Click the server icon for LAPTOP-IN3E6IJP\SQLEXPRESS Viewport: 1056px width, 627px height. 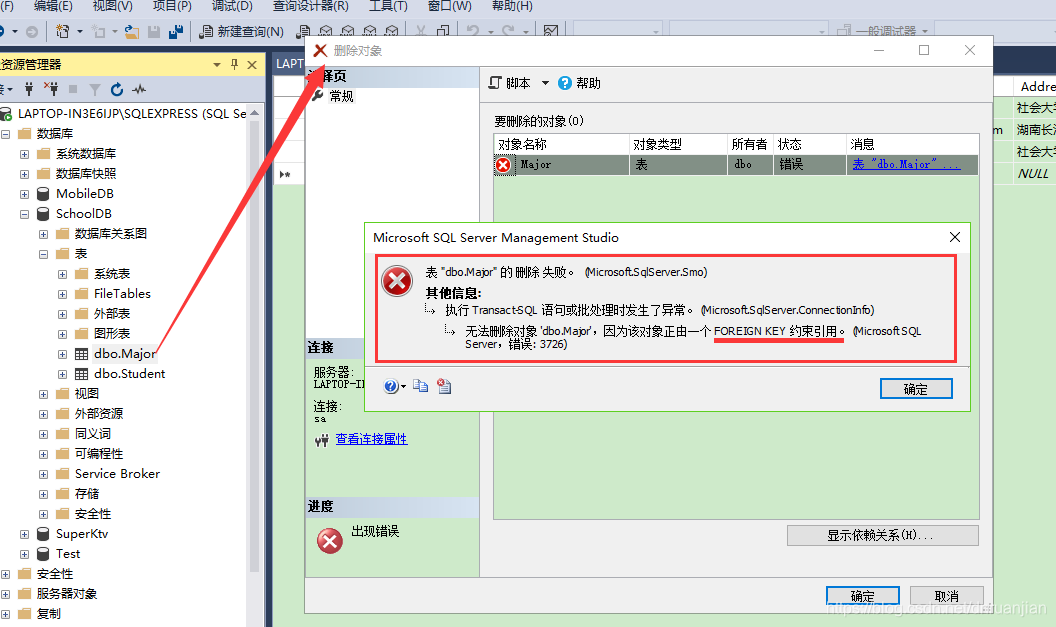click(x=5, y=114)
